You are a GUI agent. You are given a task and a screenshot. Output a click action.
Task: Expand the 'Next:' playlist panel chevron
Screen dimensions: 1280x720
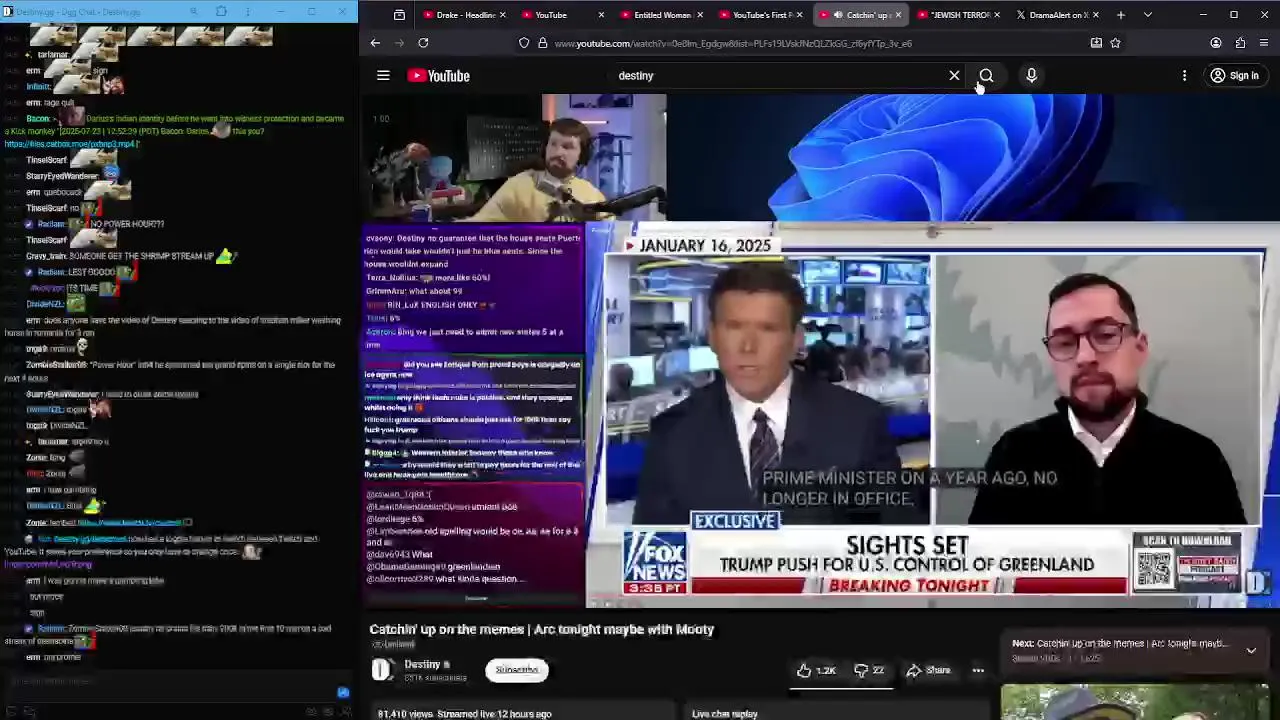point(1251,650)
